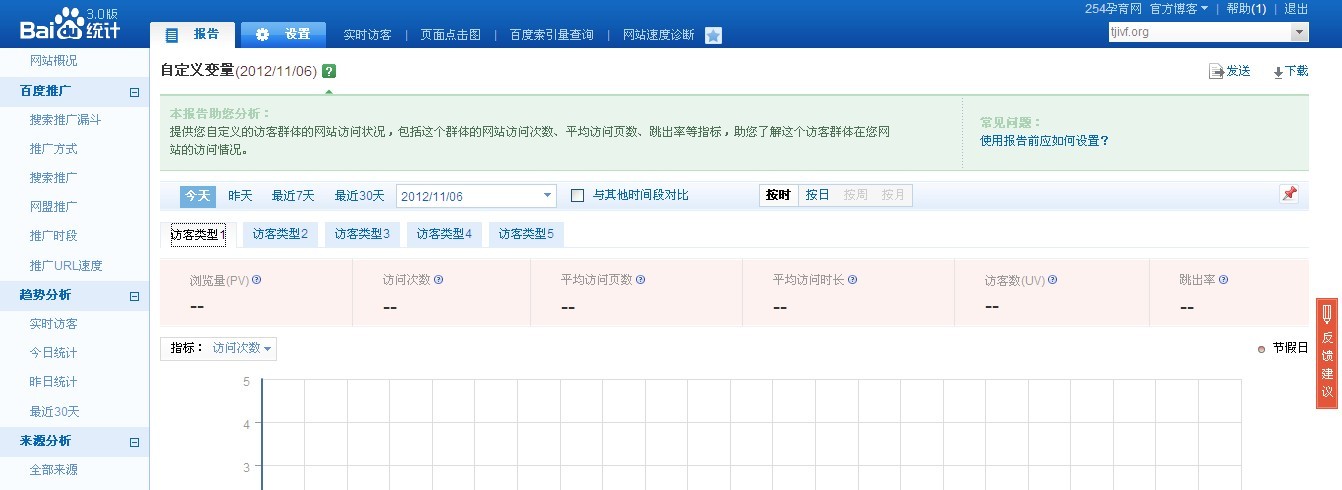This screenshot has height=490, width=1342.
Task: Collapse the 趋势分析 sidebar section
Action: coord(134,295)
